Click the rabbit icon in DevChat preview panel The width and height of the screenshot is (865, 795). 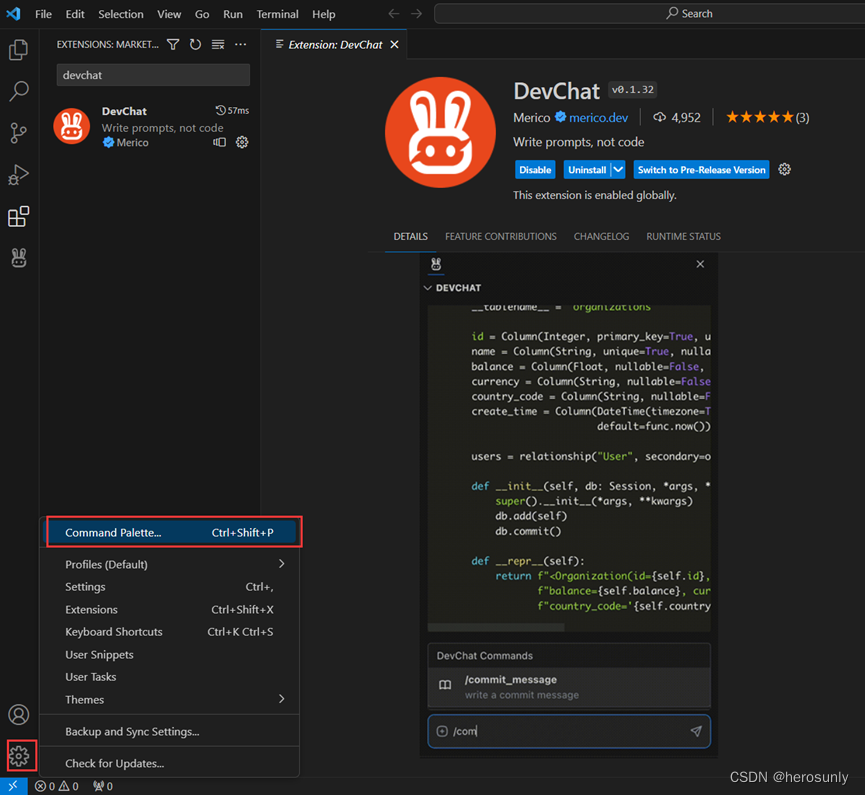436,264
